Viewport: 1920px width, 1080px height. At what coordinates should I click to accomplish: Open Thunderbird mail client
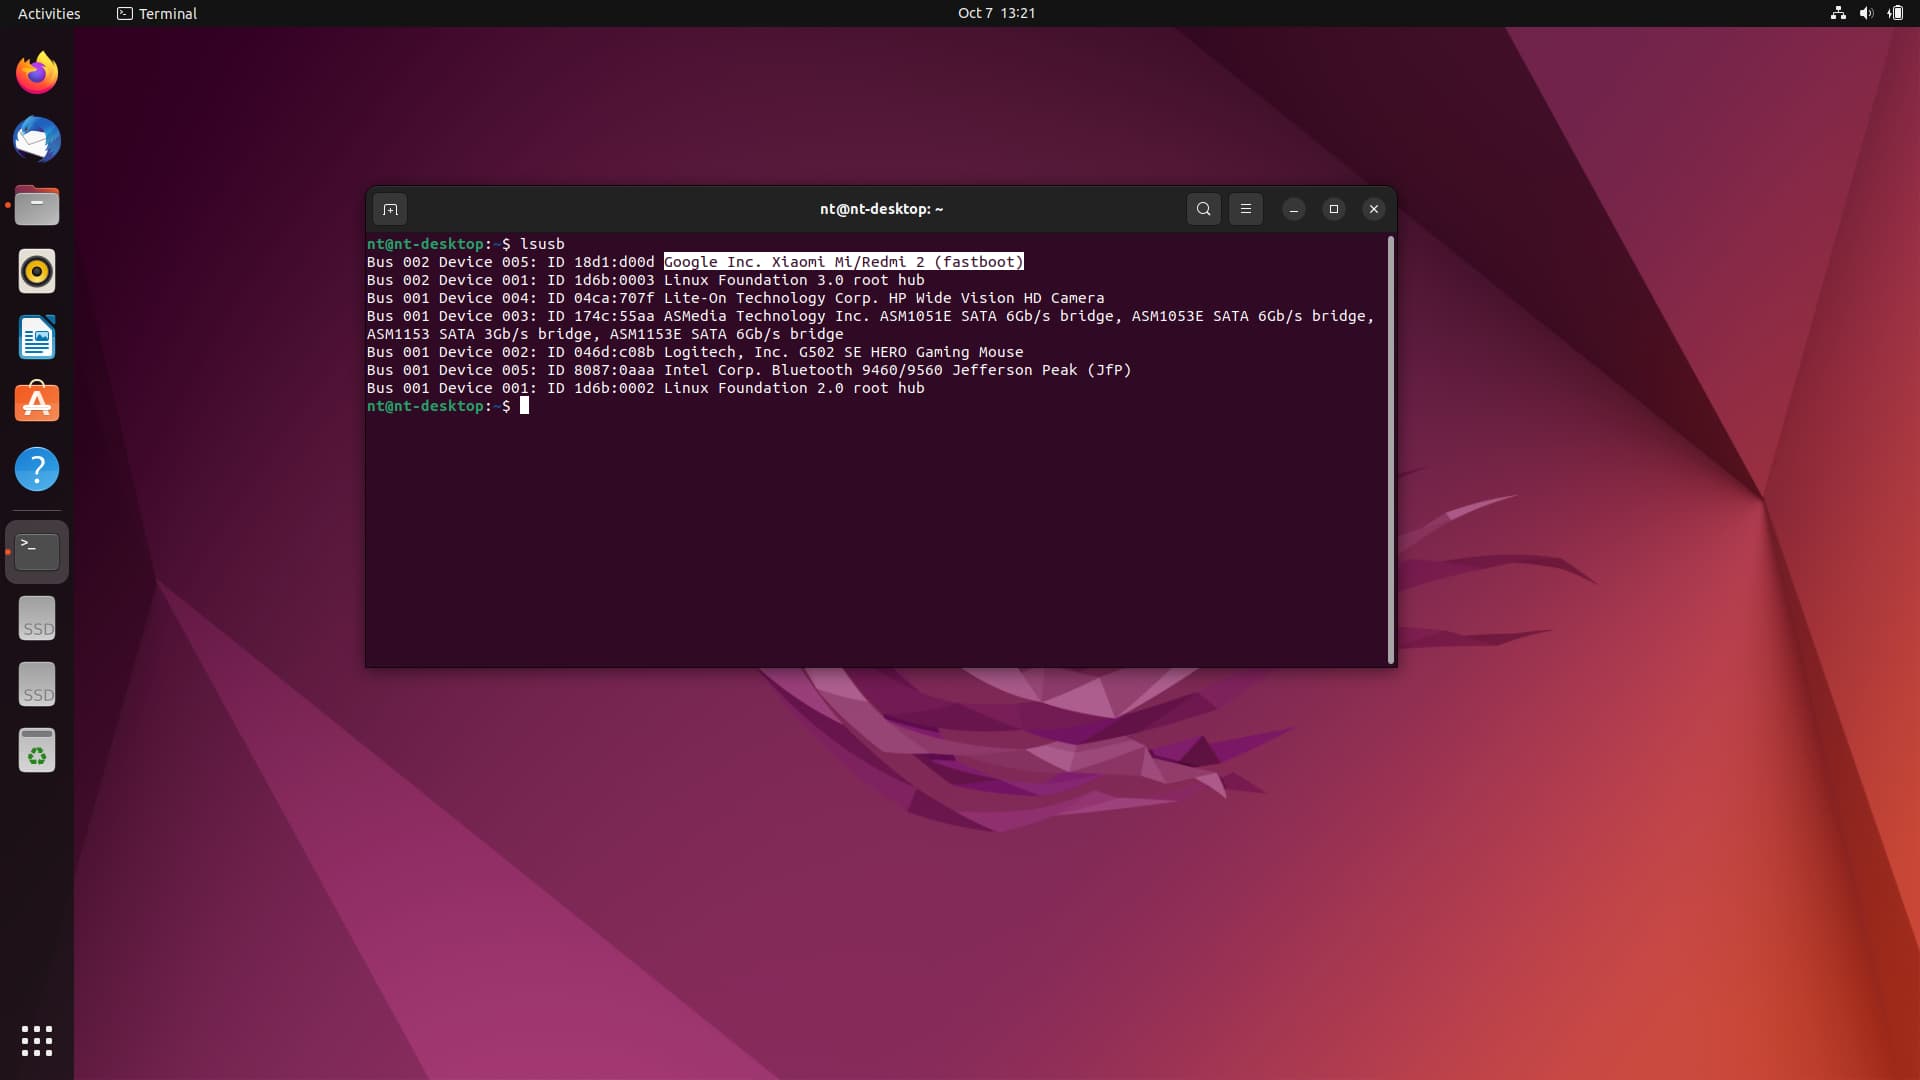pos(37,139)
